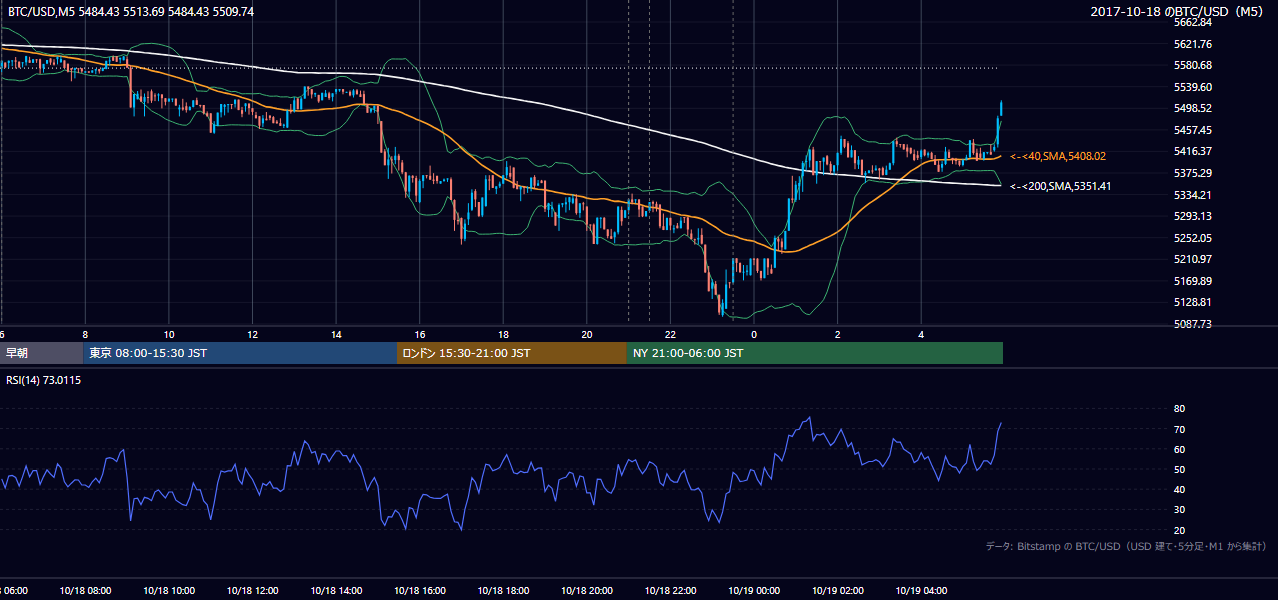Click the 'RSI(14) 73.0115' indicator label
The image size is (1278, 600).
click(44, 380)
